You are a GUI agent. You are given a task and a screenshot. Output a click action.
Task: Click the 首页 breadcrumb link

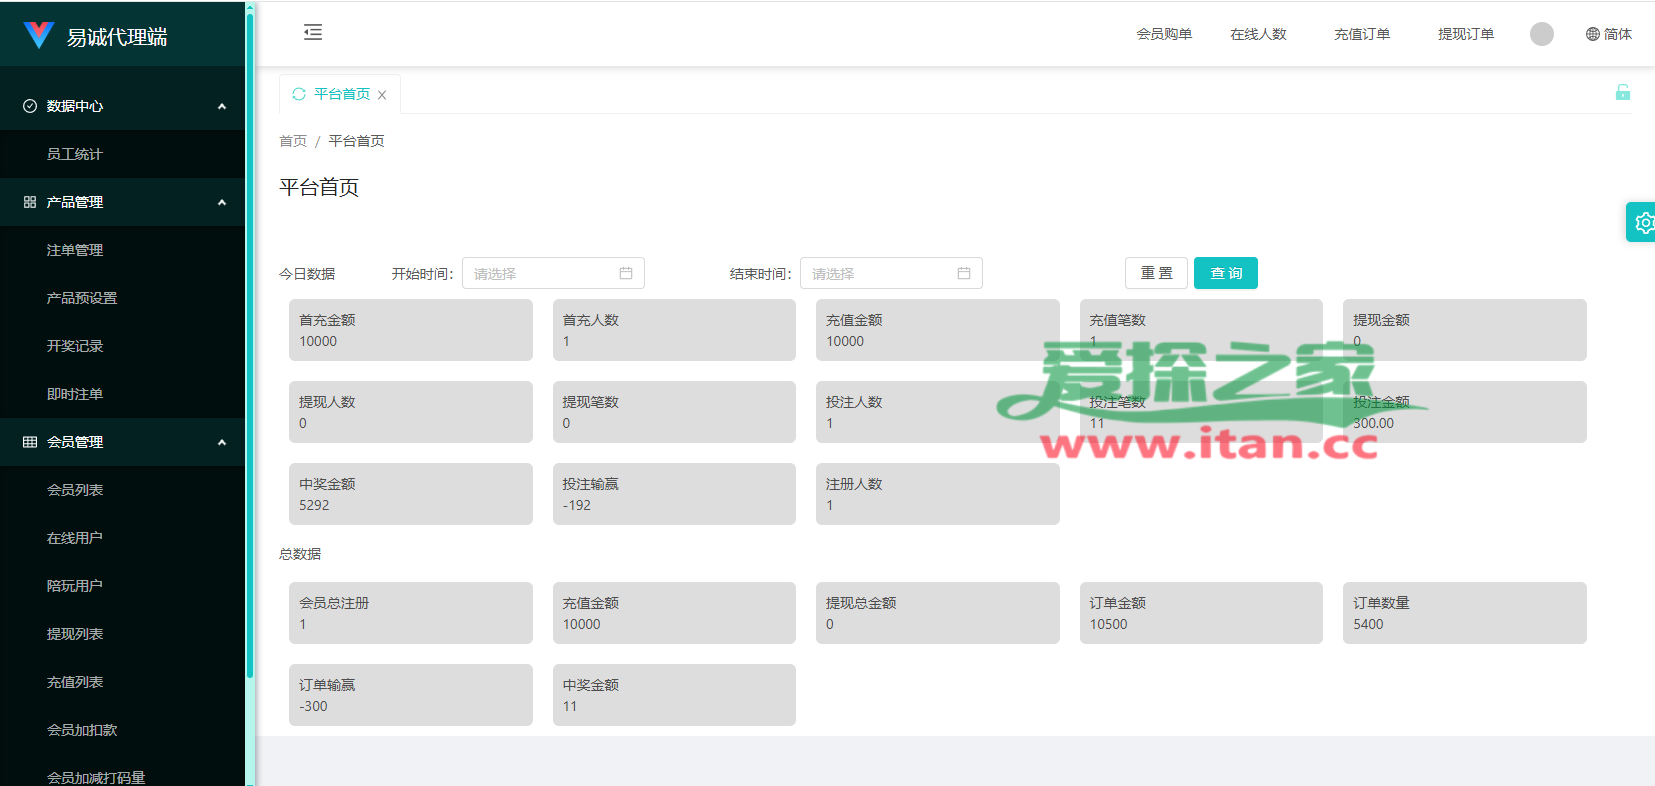[293, 141]
